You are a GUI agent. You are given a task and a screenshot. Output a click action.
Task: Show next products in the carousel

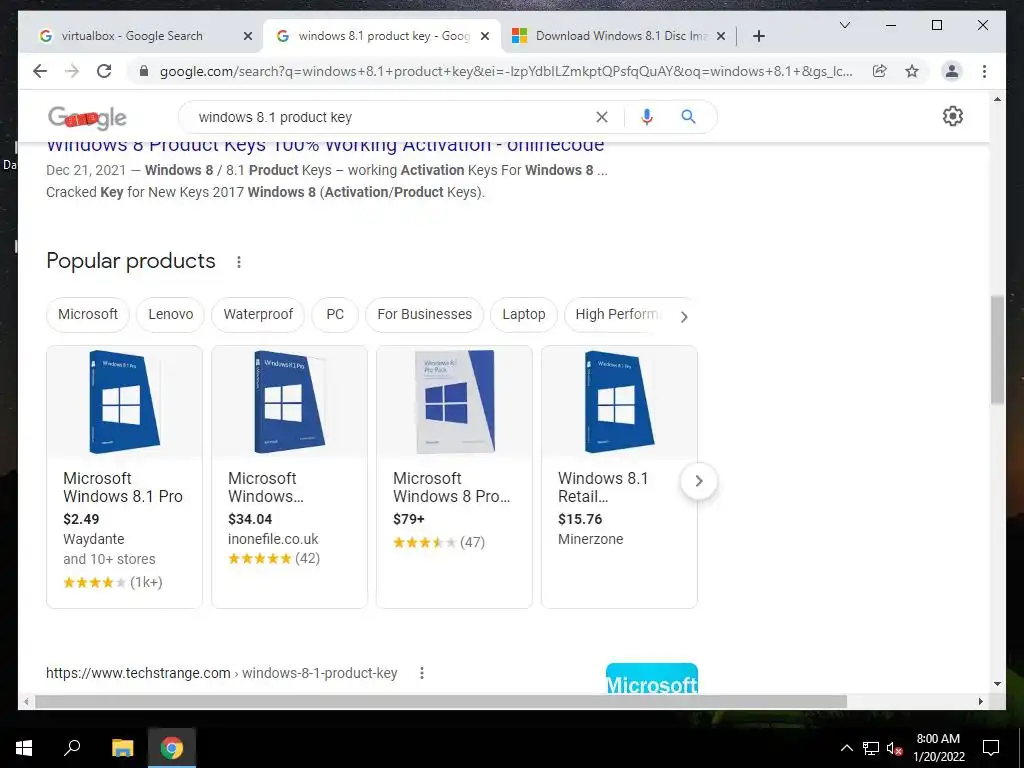click(x=699, y=481)
